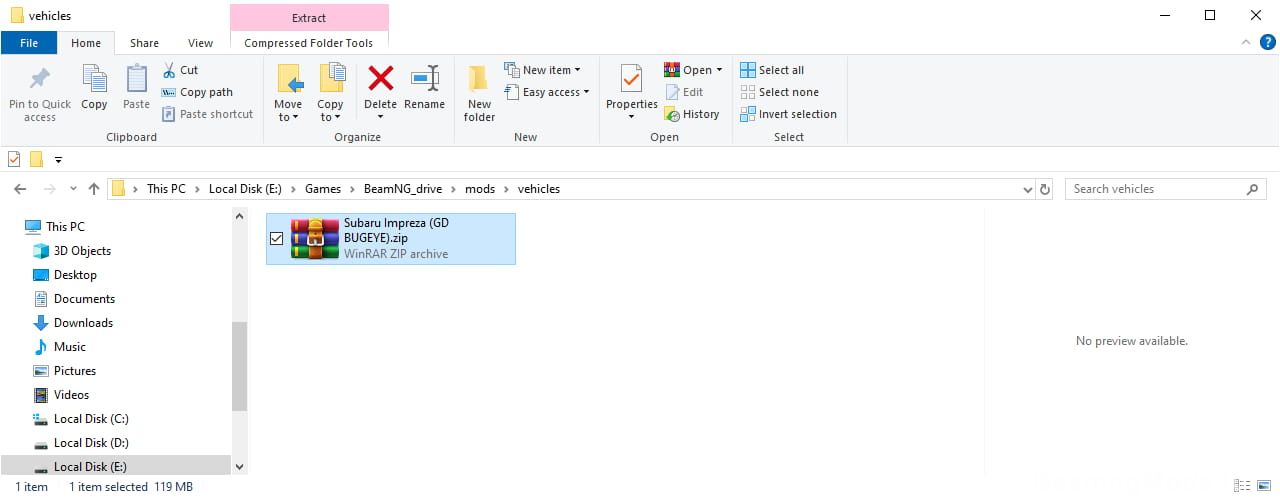
Task: Open file Properties
Action: click(632, 93)
